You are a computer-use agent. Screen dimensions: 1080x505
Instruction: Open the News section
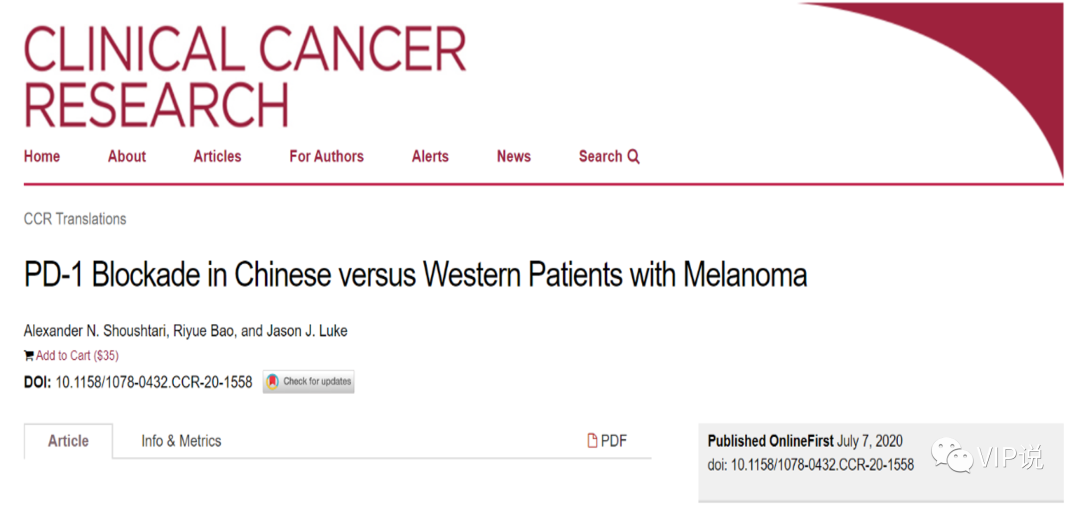click(513, 157)
